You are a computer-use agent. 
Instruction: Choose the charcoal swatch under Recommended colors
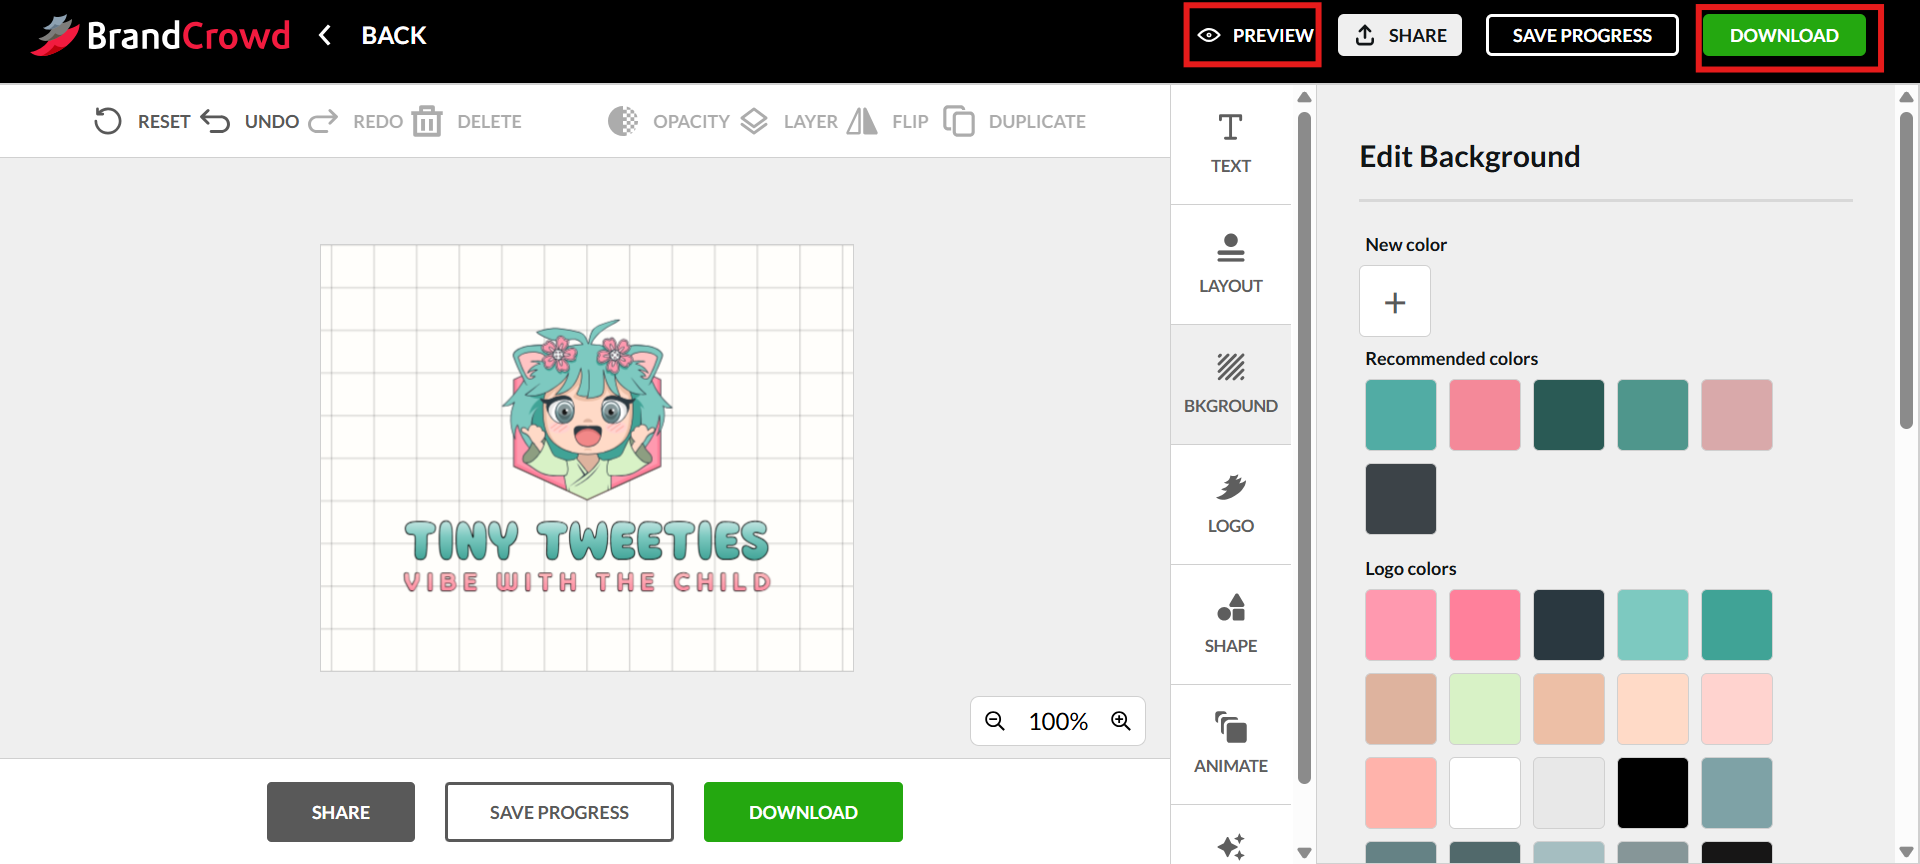(x=1401, y=499)
